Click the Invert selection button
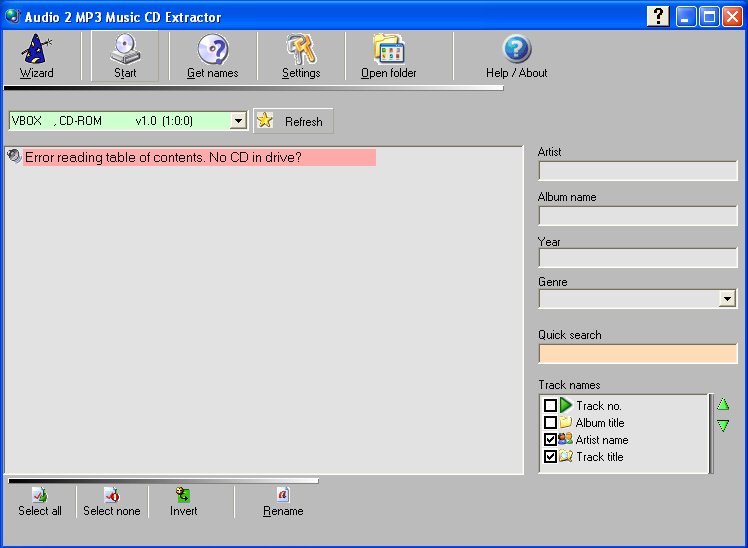748x548 pixels. (184, 502)
